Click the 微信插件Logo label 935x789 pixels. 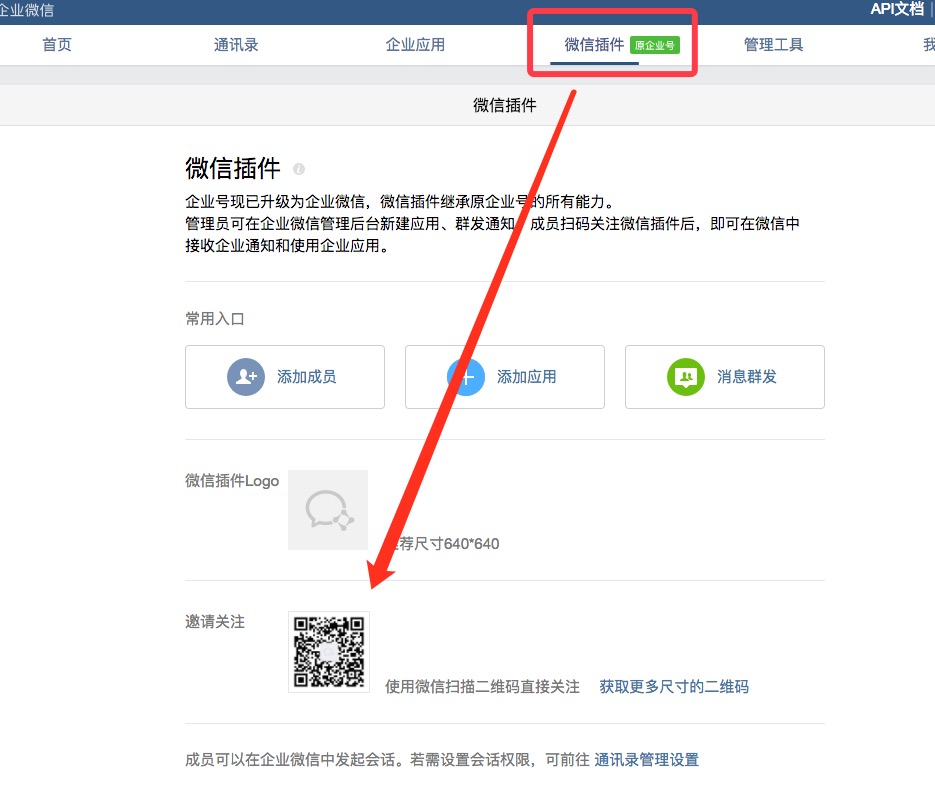[x=232, y=481]
